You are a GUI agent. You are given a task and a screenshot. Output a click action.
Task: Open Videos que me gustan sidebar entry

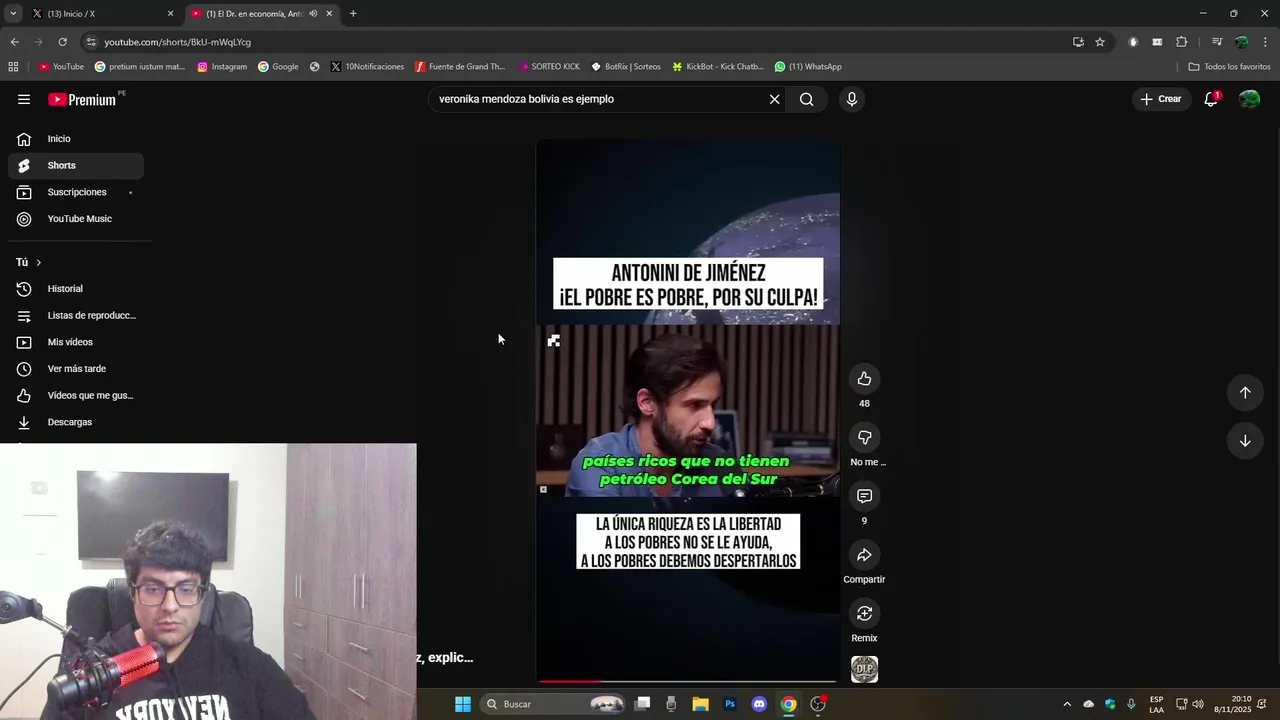76,395
